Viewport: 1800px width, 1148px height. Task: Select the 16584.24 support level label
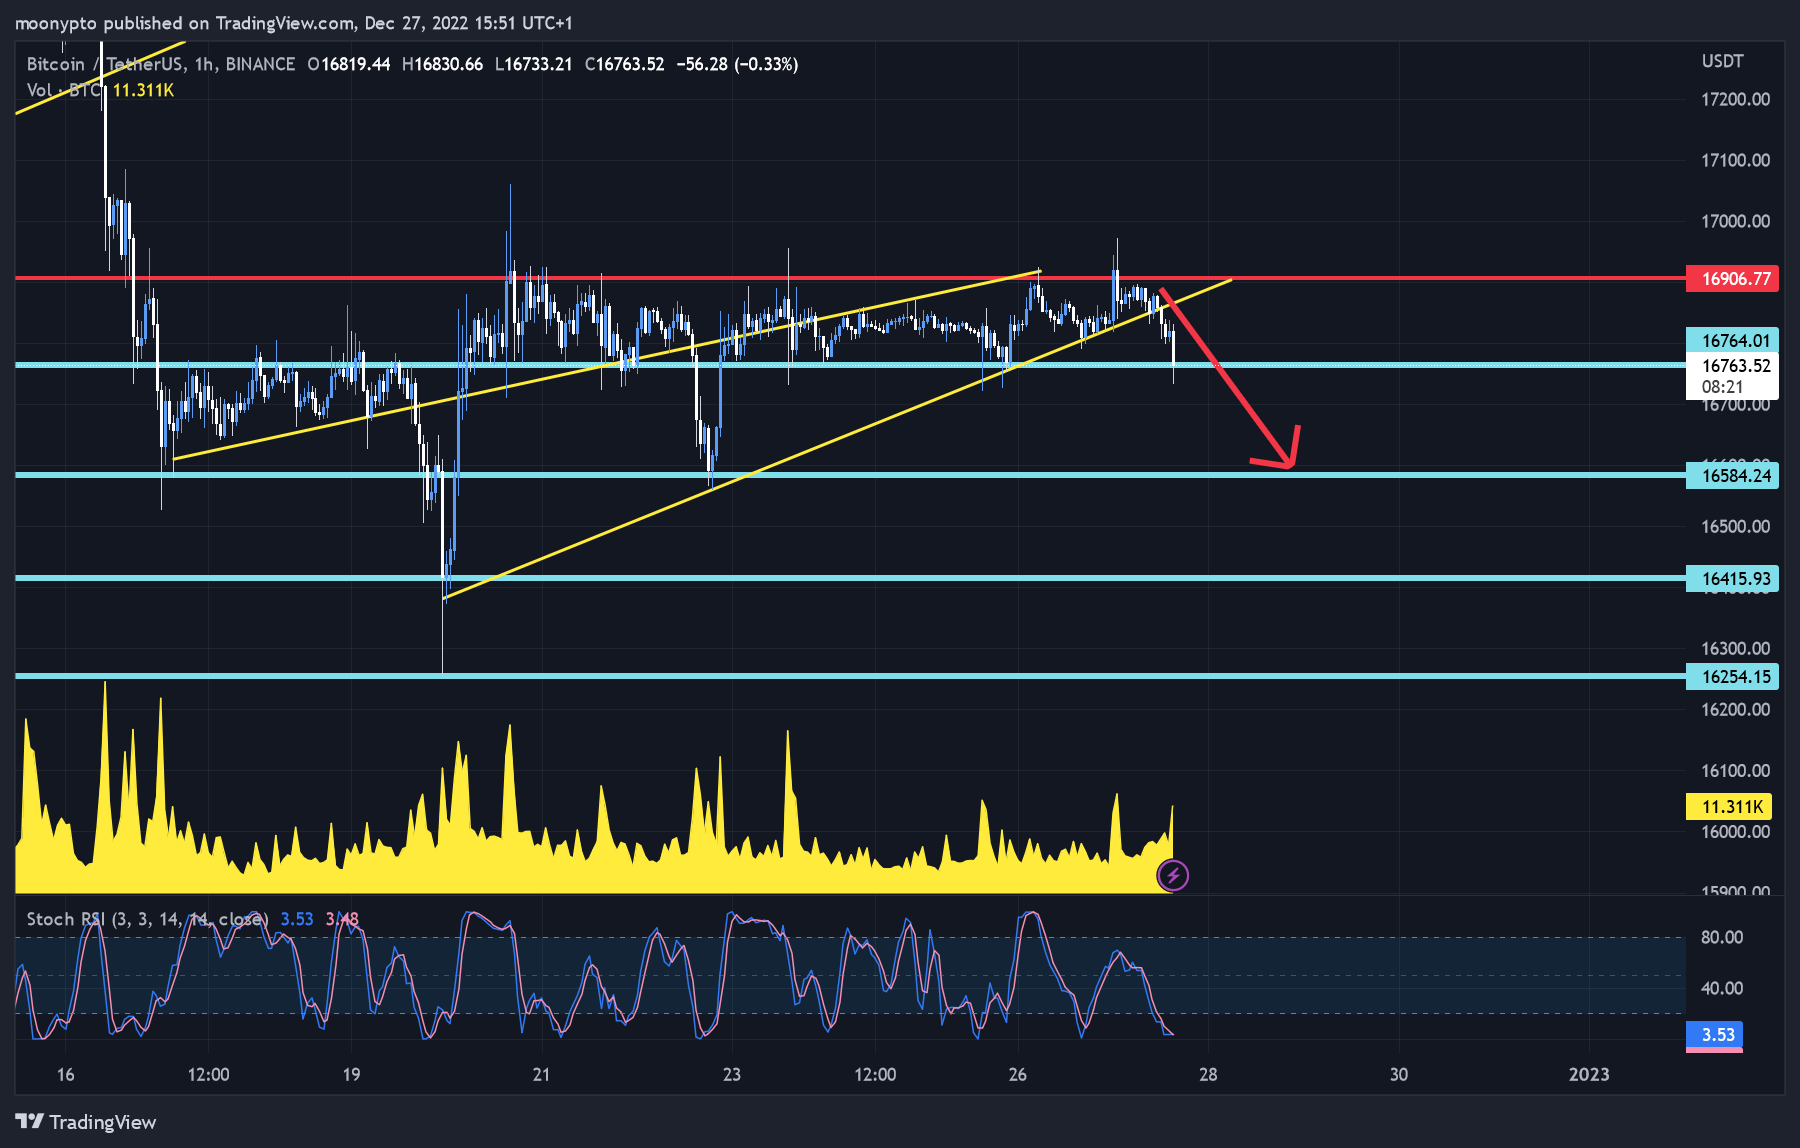point(1733,475)
